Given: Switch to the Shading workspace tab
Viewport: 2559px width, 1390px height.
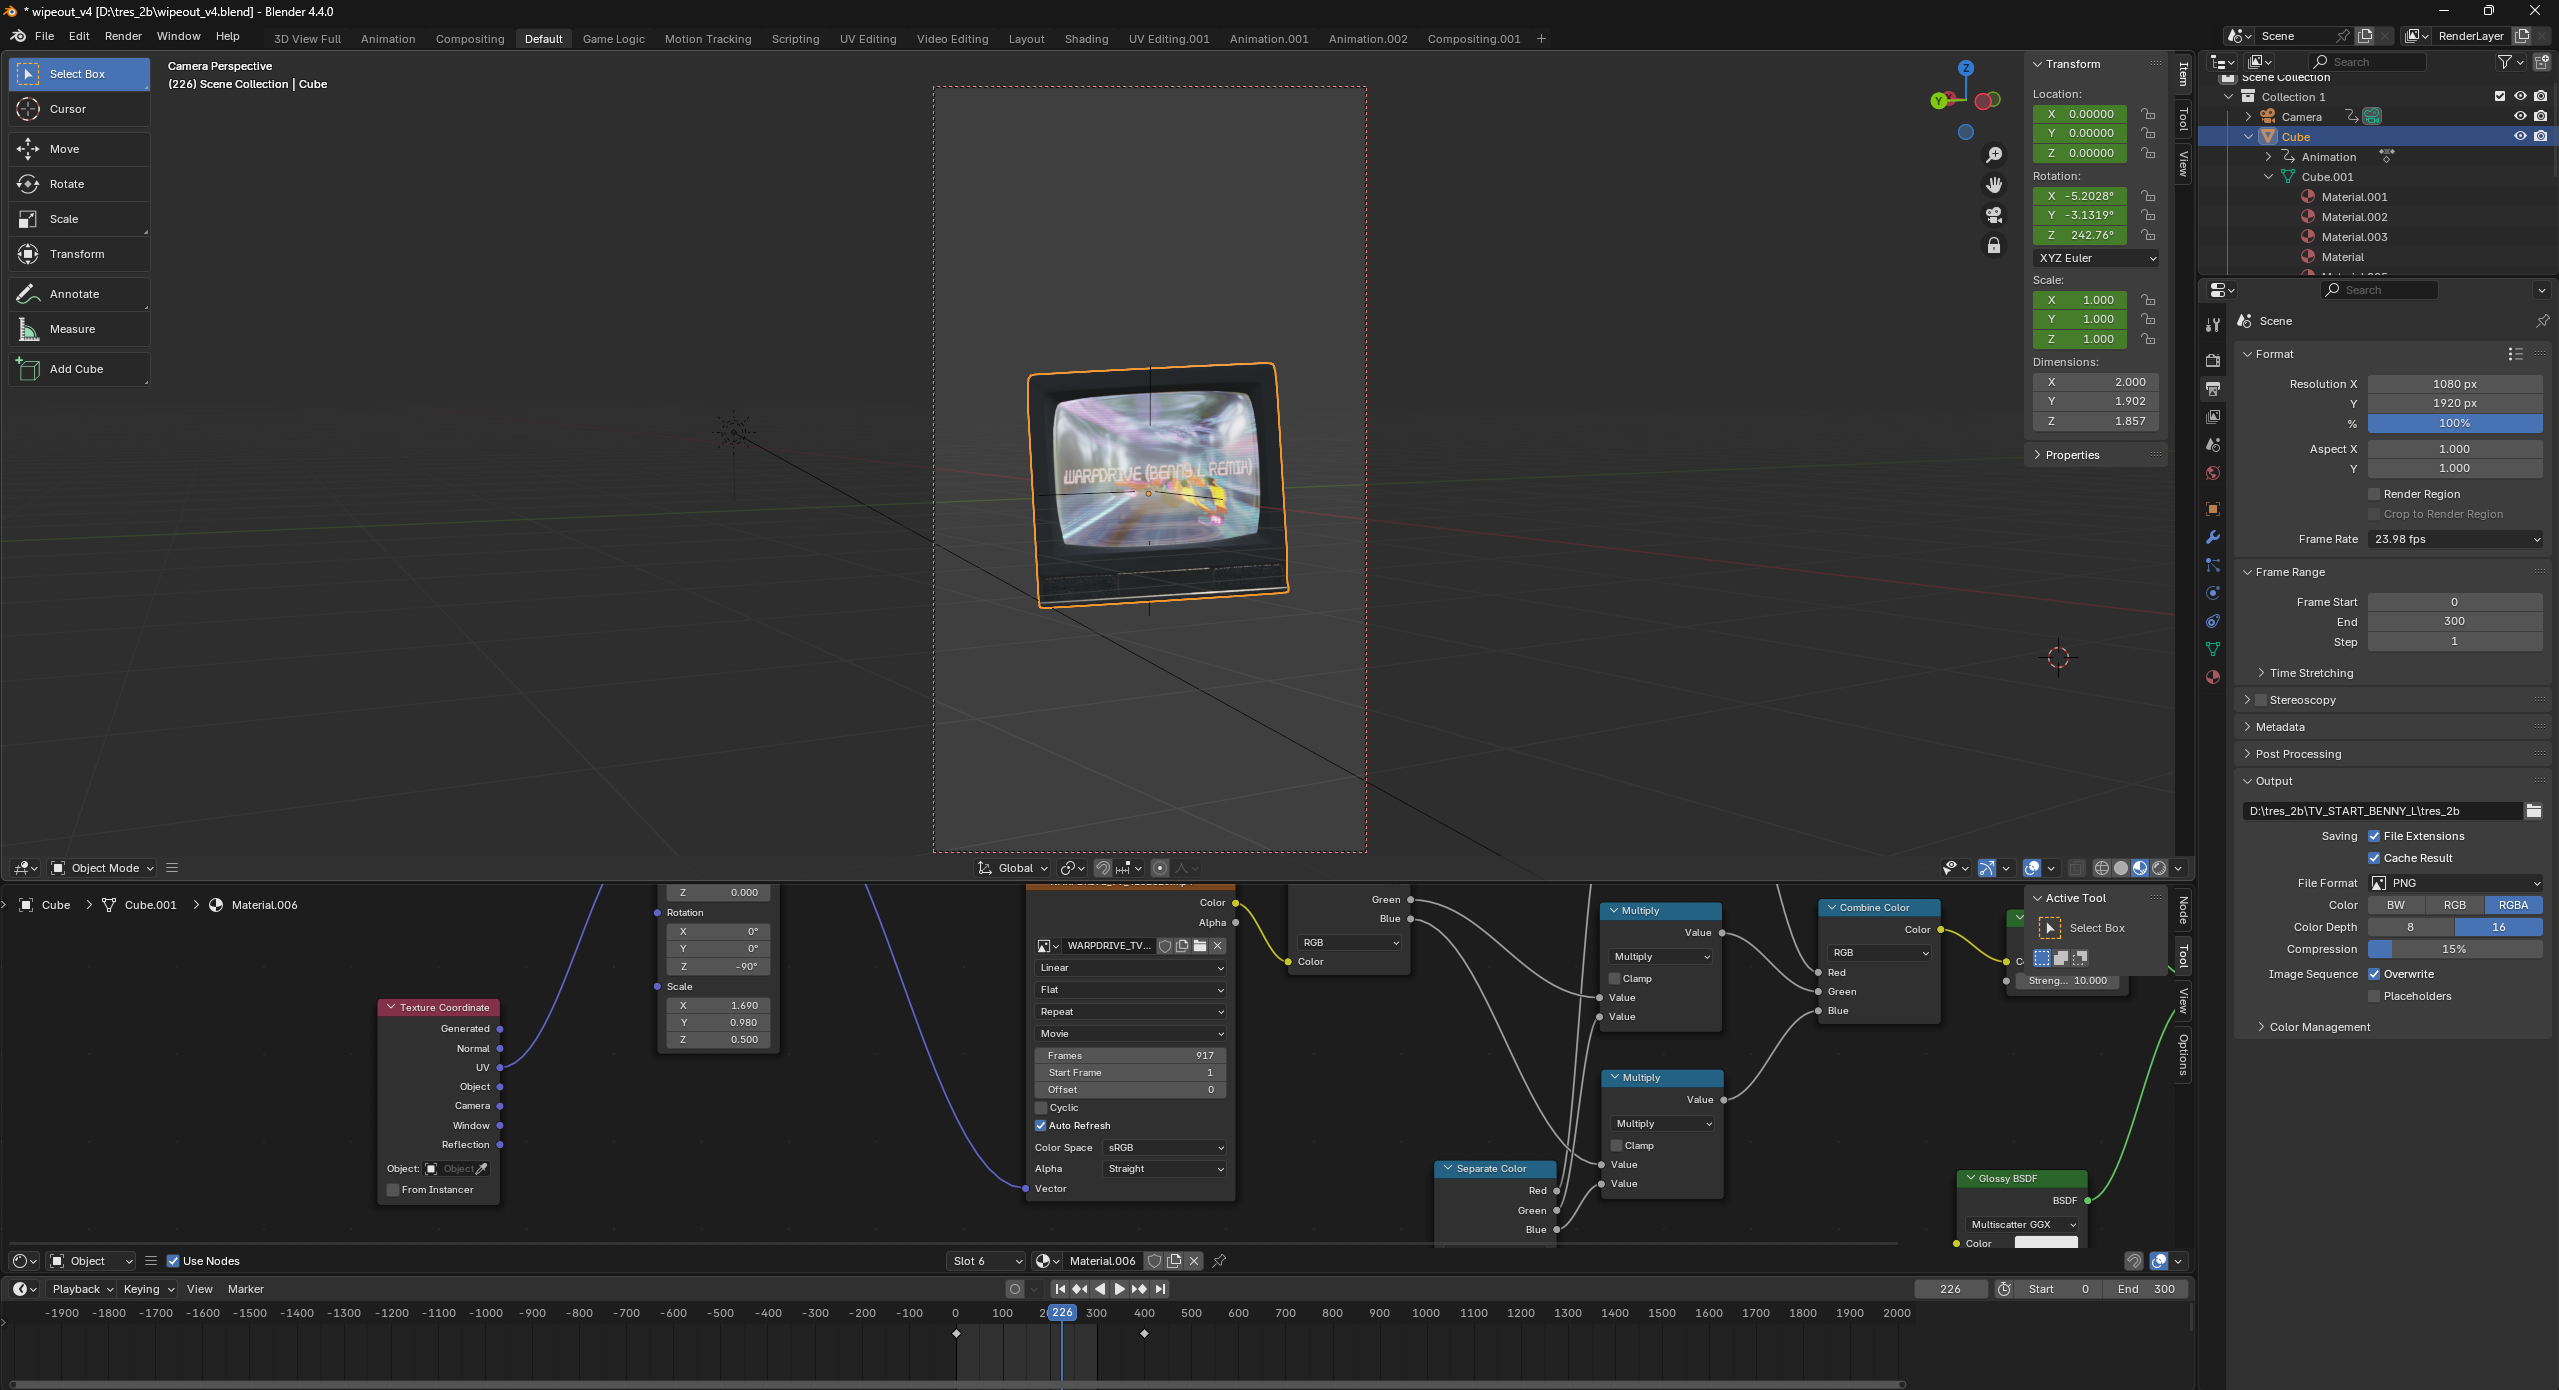Looking at the screenshot, I should 1086,39.
